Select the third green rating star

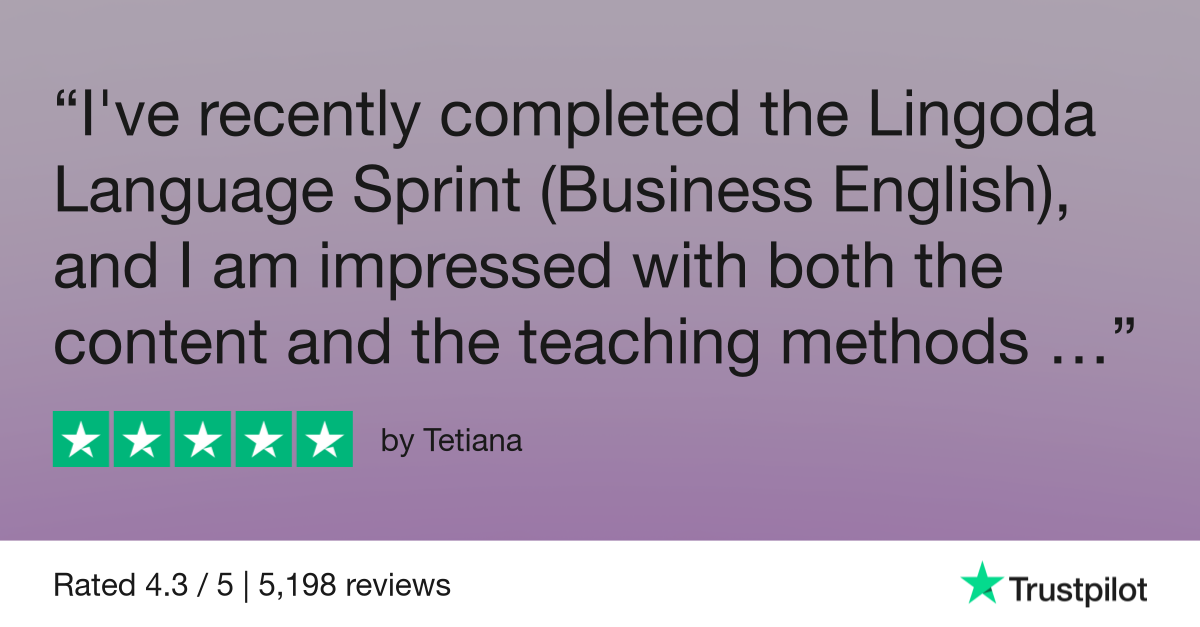[x=203, y=439]
